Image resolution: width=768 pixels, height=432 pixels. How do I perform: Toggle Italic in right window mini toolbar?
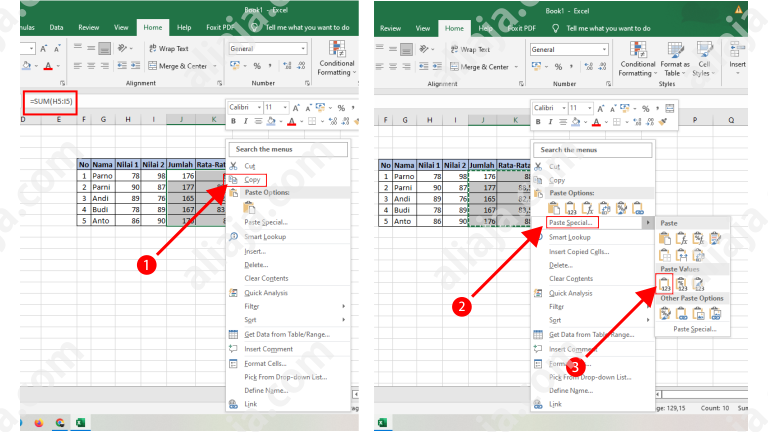point(550,122)
